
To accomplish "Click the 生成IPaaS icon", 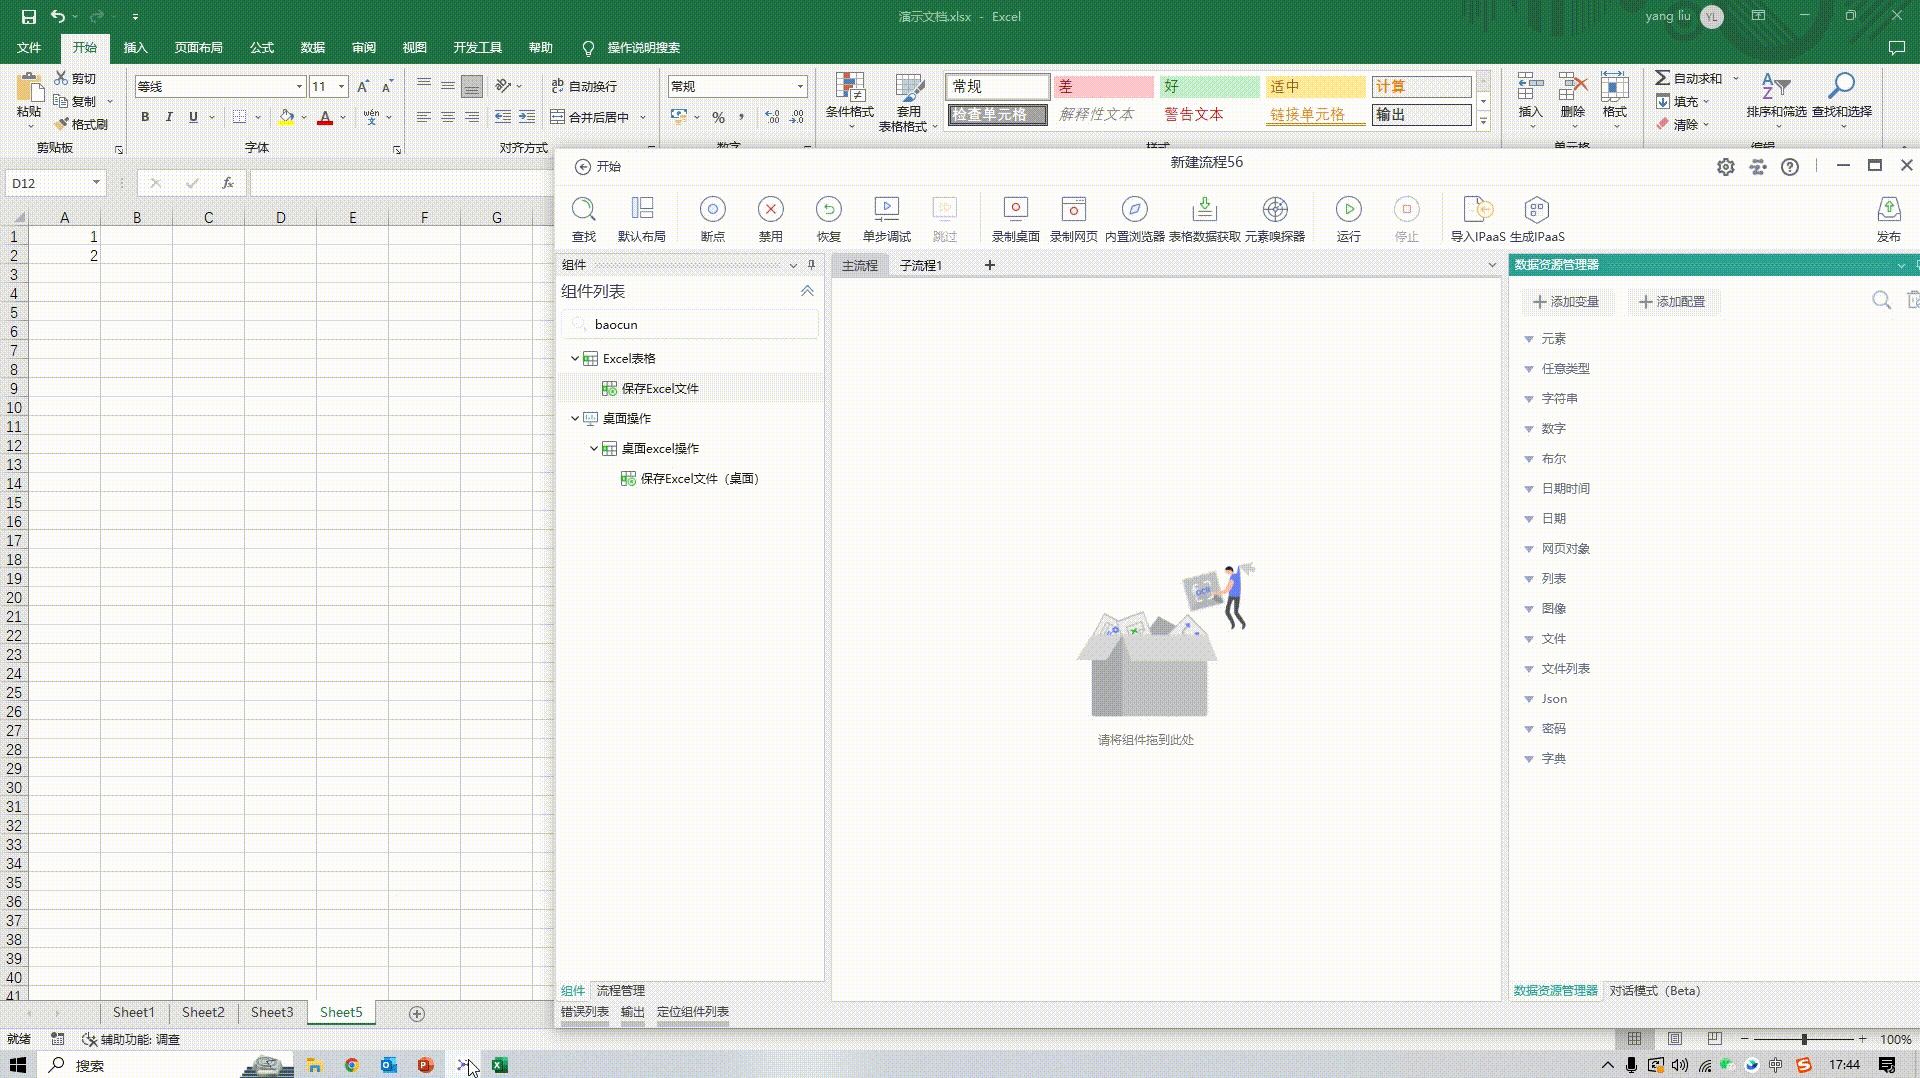I will [x=1536, y=209].
